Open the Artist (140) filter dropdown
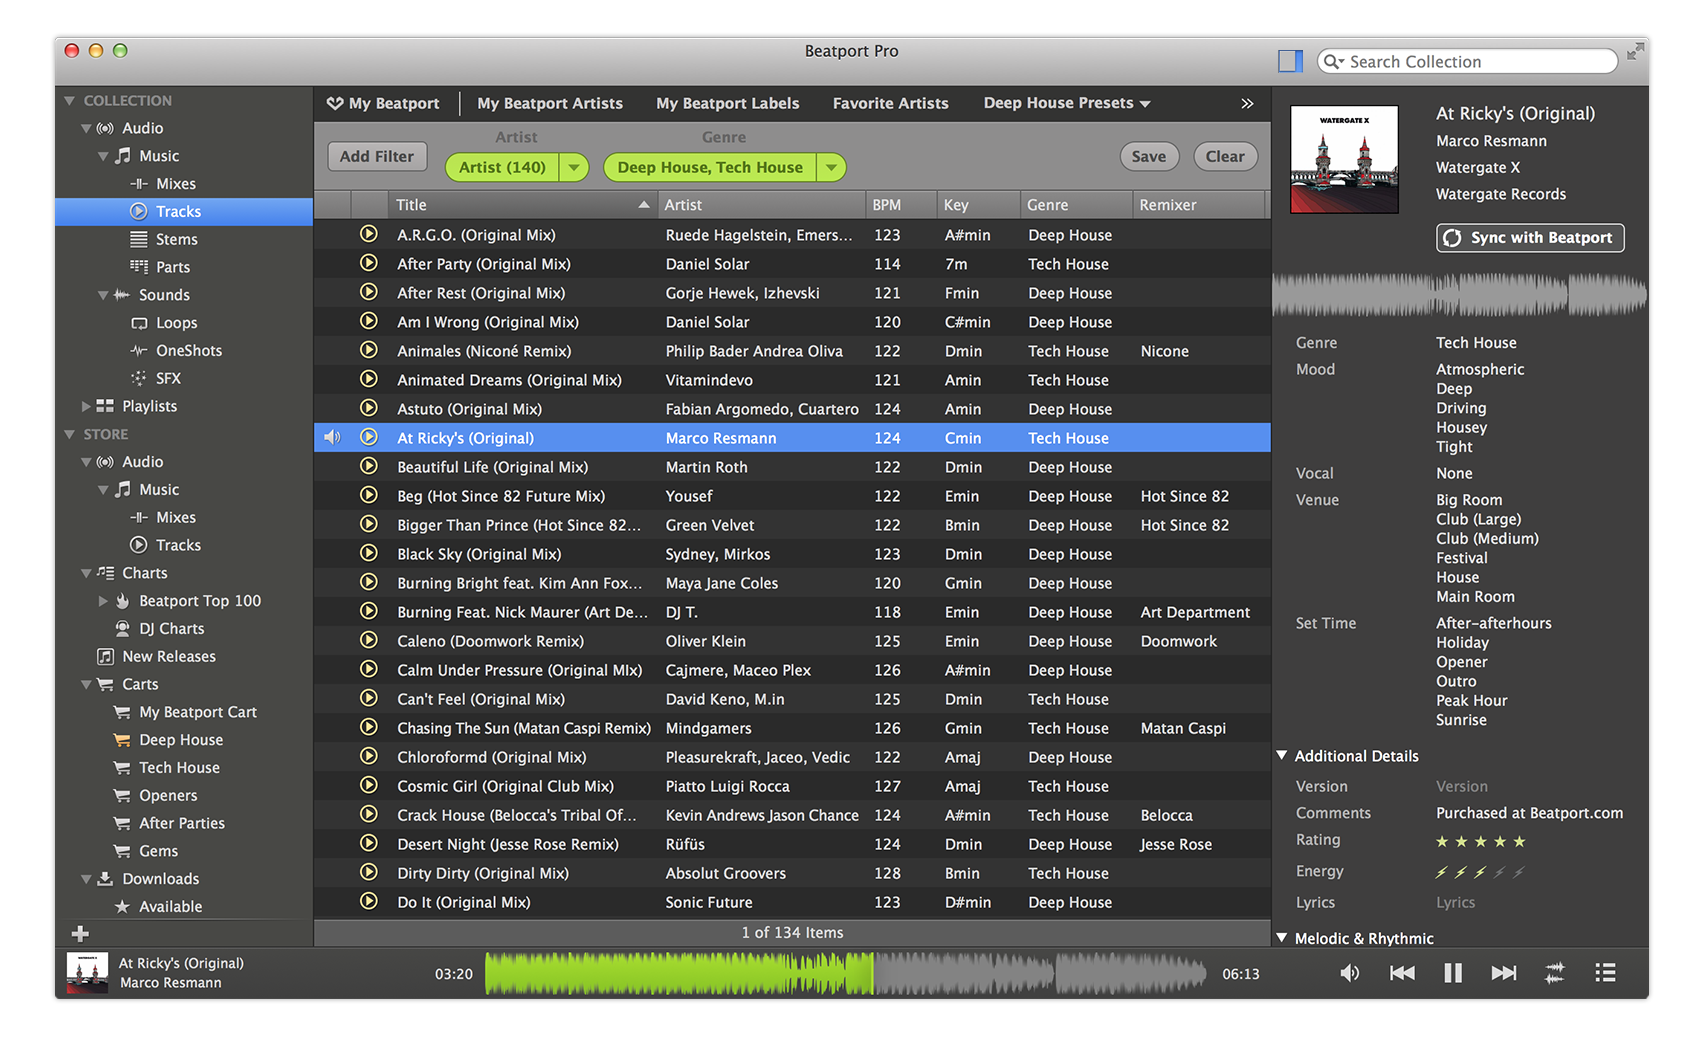1700x1060 pixels. pos(574,168)
